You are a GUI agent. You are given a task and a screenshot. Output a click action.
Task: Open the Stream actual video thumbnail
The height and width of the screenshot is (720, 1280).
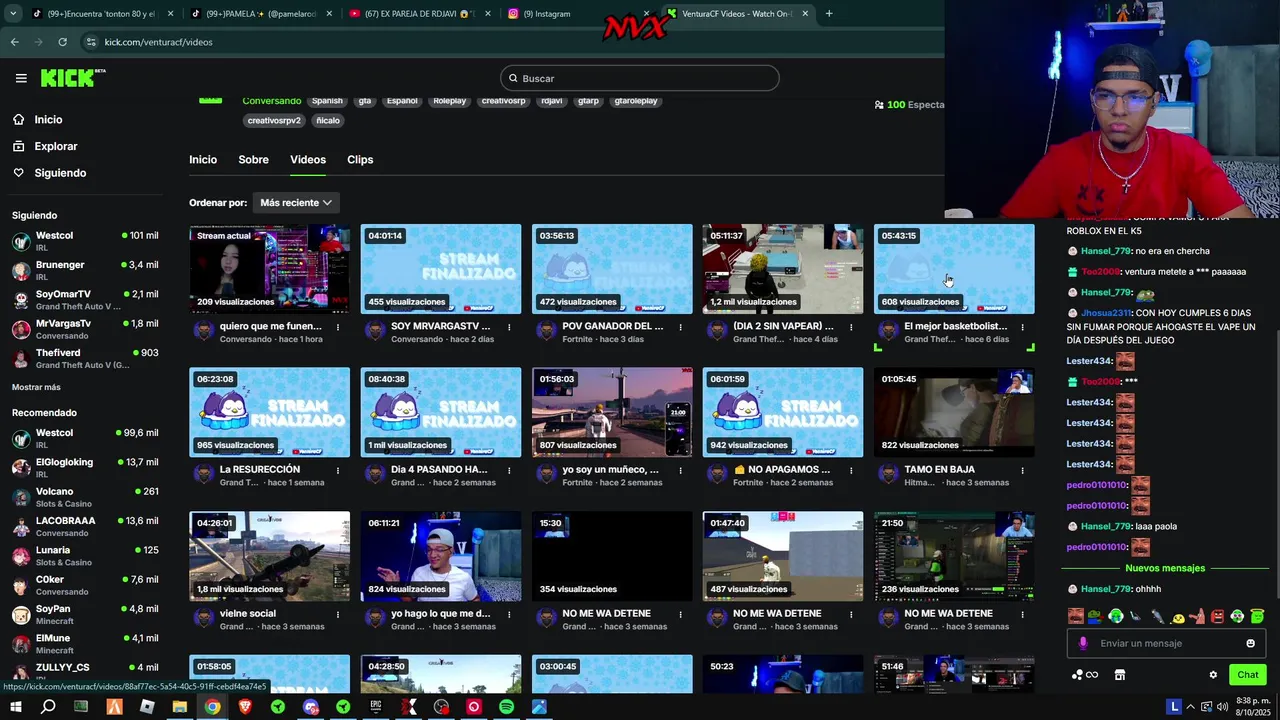pos(270,269)
